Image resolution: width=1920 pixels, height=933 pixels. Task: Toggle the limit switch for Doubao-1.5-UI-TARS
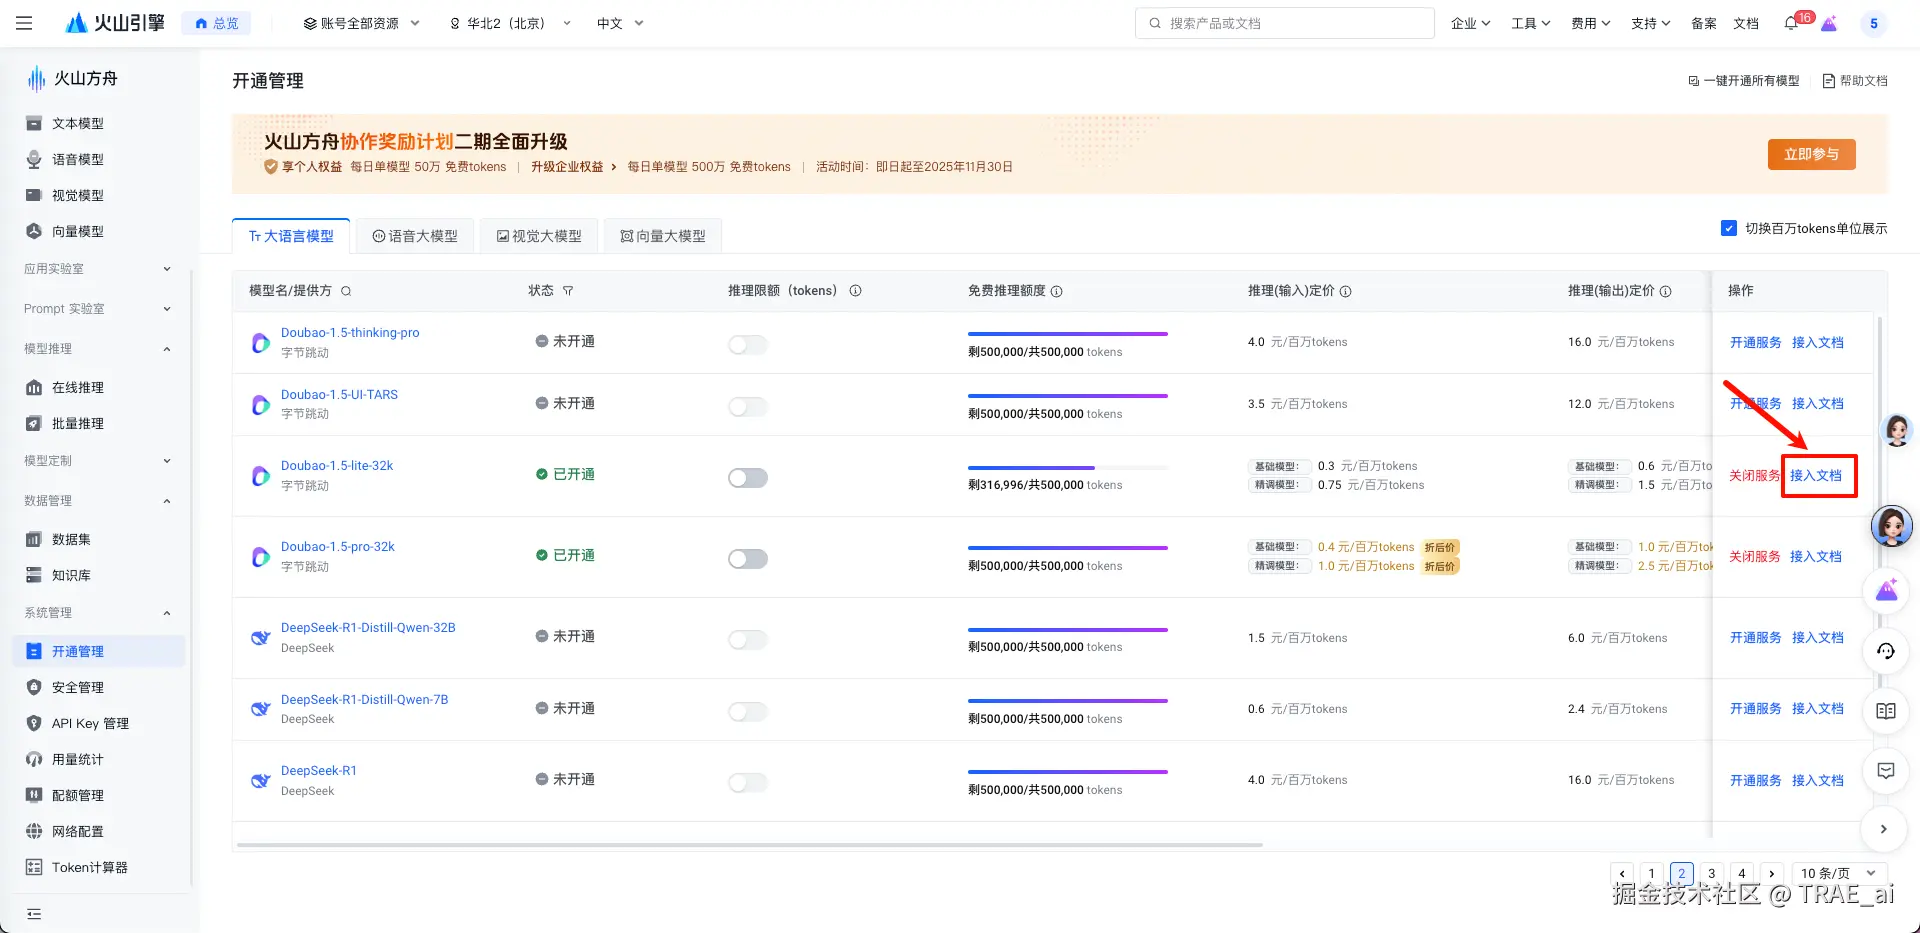click(748, 407)
